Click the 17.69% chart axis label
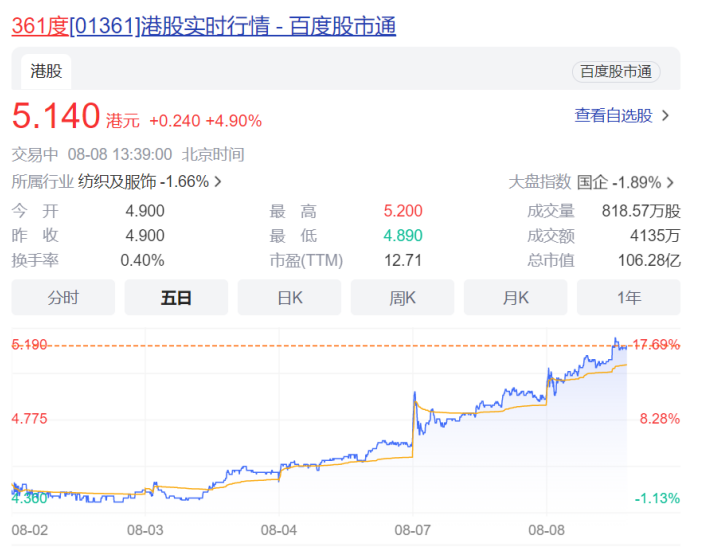 click(656, 345)
